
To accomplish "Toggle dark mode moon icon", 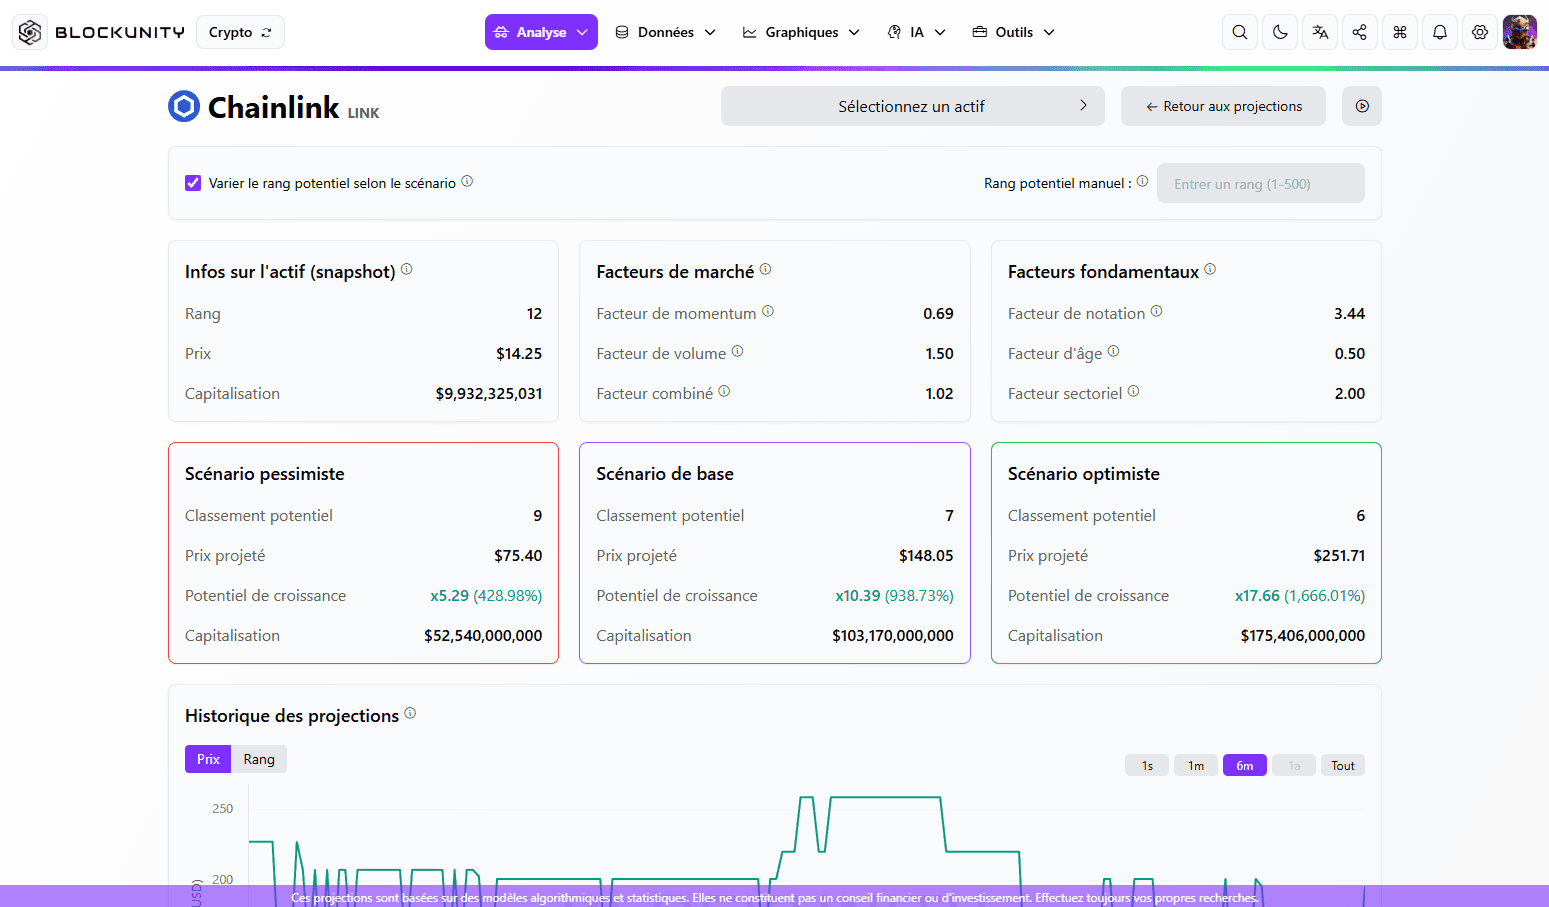I will pos(1280,32).
